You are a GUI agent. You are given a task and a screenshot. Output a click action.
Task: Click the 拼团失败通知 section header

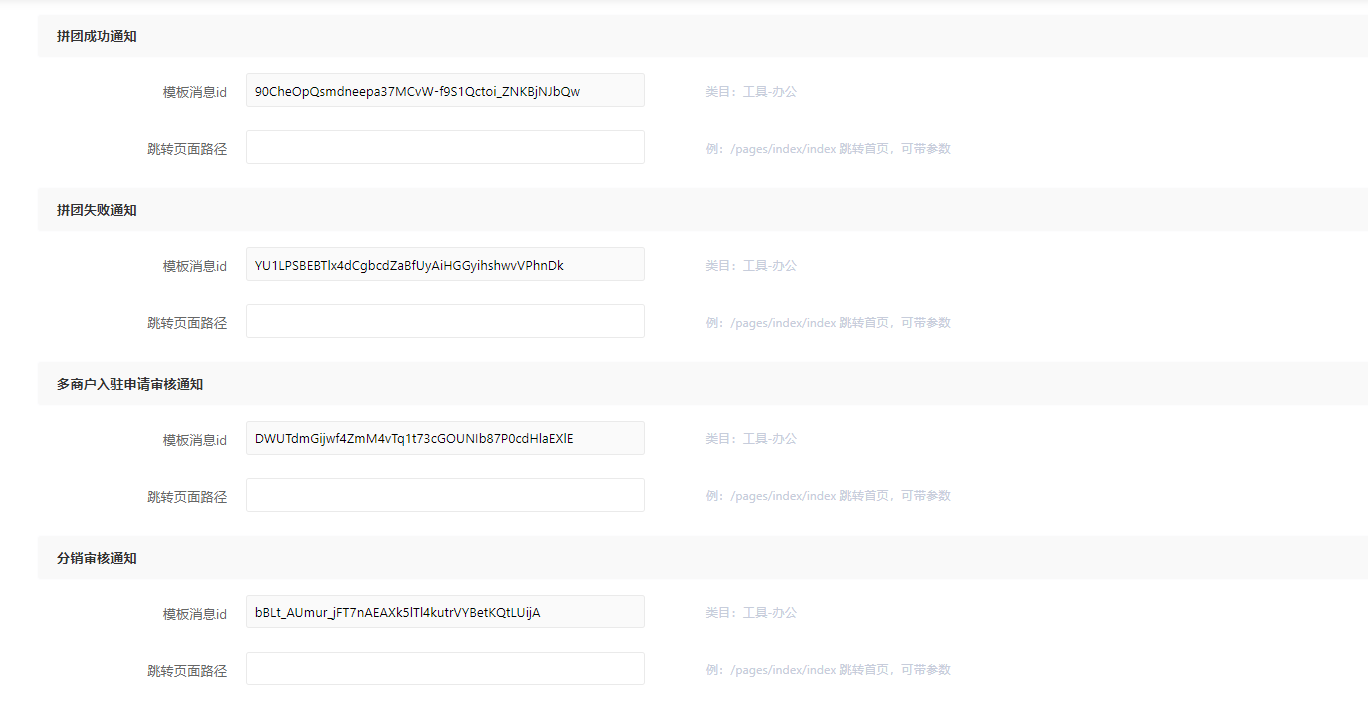click(x=97, y=210)
